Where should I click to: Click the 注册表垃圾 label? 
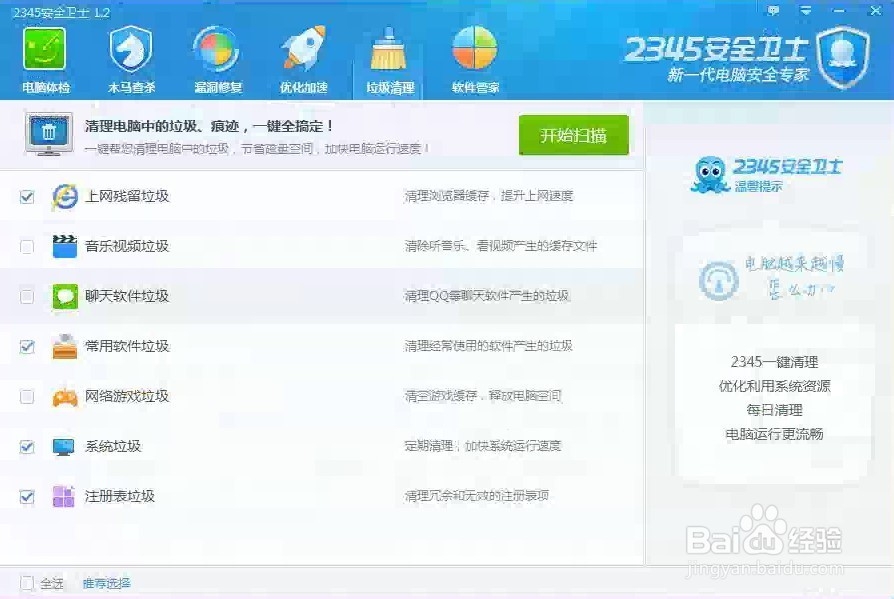pyautogui.click(x=120, y=496)
